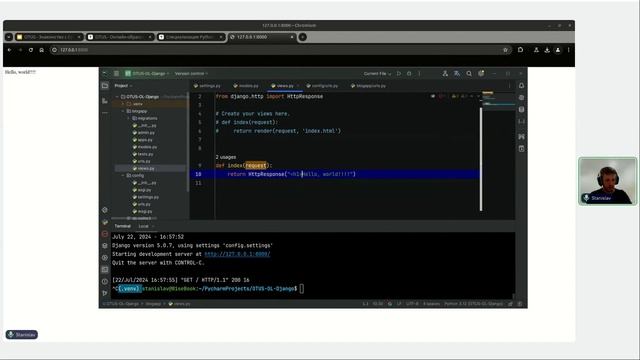This screenshot has height=360, width=640.
Task: Click the Chromium address bar 127.0.0.1:8000
Action: click(280, 50)
